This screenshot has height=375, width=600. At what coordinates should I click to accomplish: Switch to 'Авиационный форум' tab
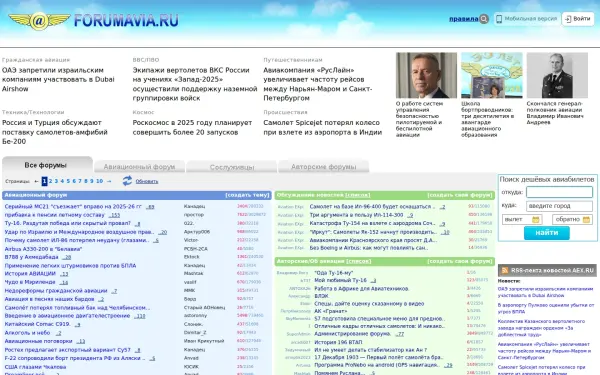tap(139, 167)
